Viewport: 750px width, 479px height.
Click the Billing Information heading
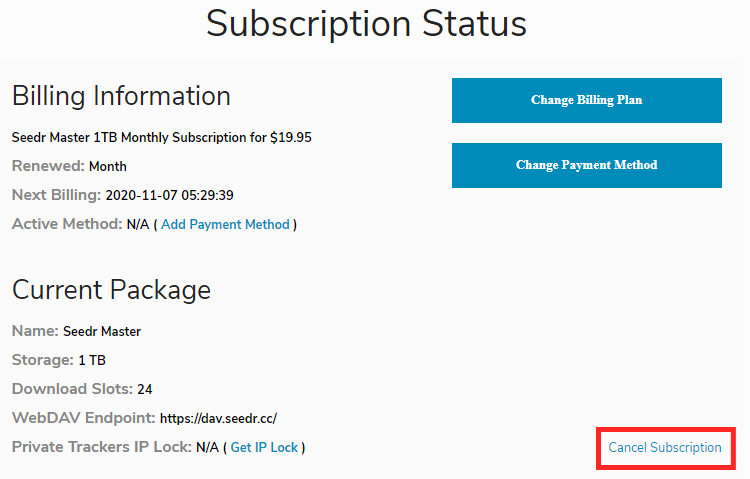pyautogui.click(x=121, y=96)
